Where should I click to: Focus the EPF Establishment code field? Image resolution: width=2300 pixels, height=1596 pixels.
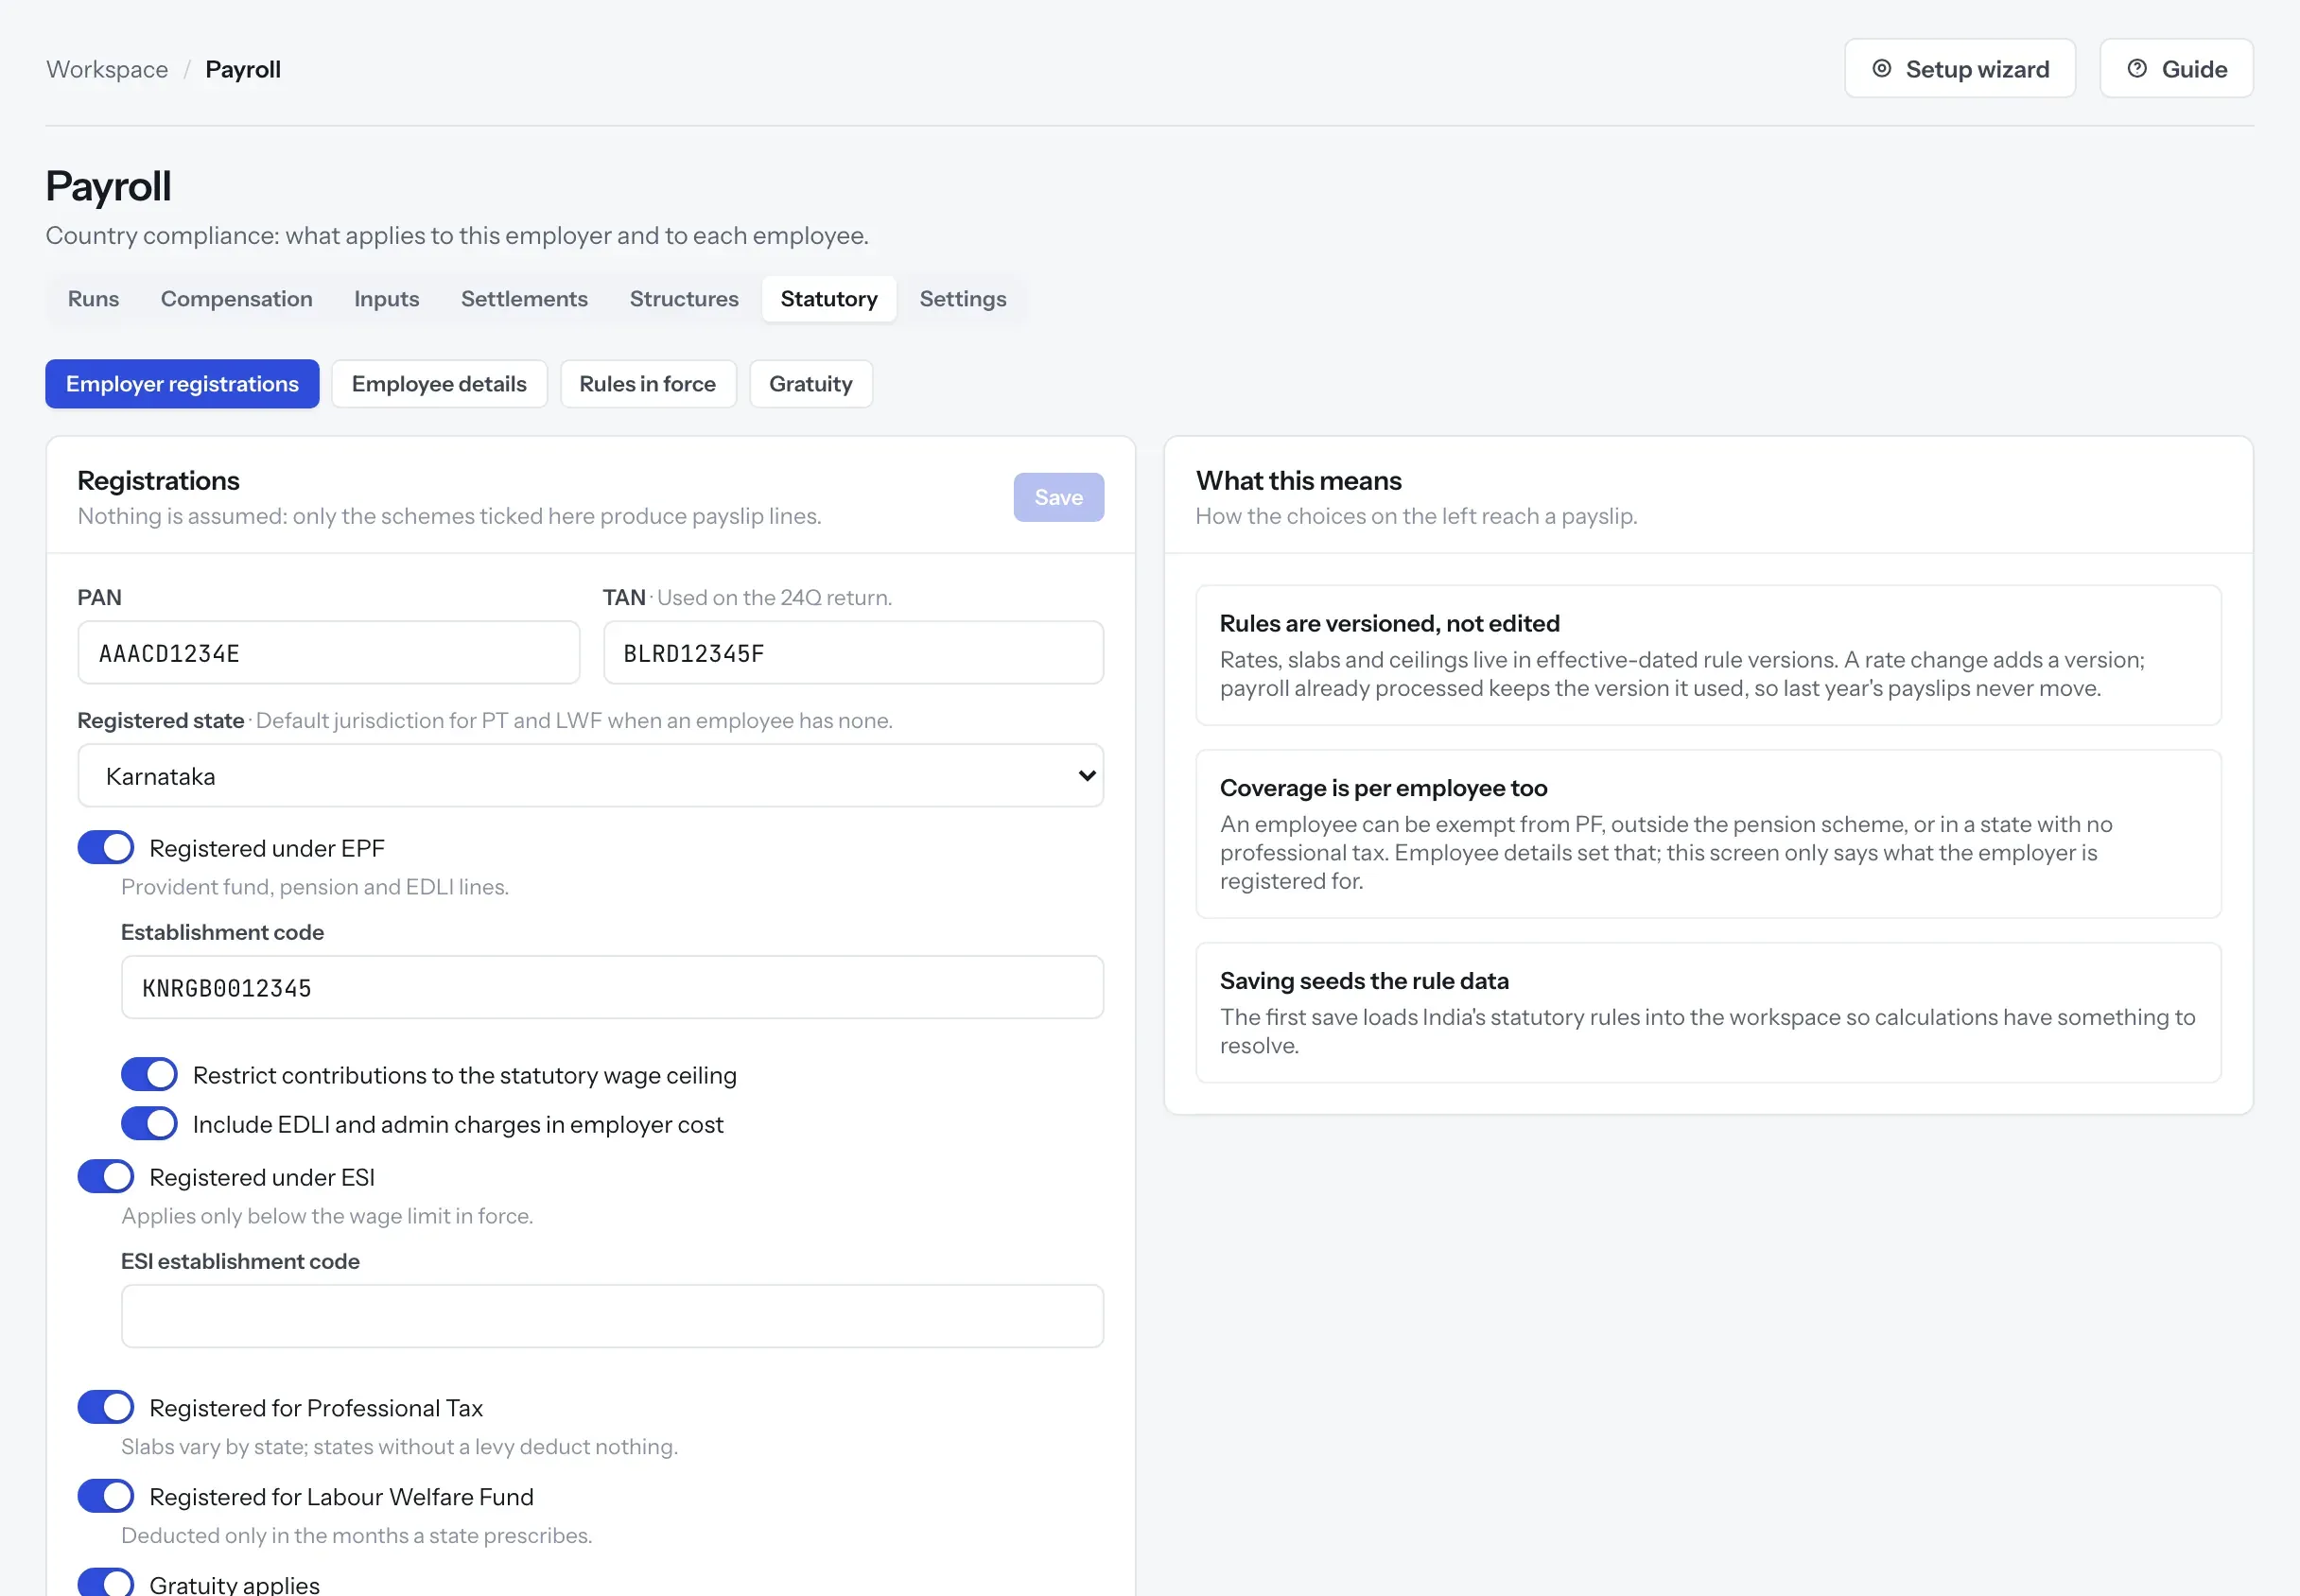click(612, 988)
